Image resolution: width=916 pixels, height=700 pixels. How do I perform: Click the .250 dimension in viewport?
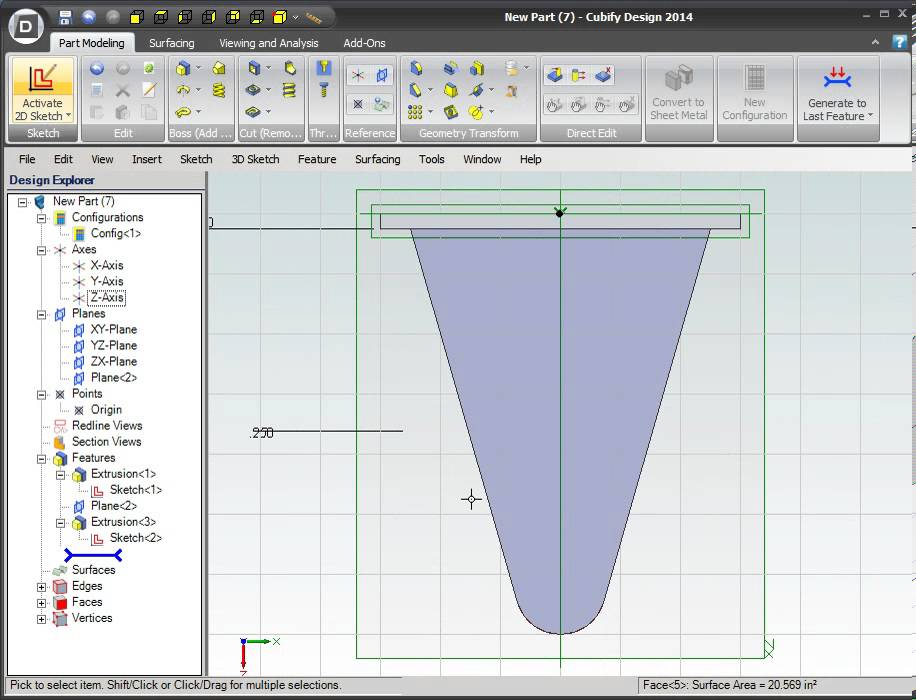pos(261,432)
